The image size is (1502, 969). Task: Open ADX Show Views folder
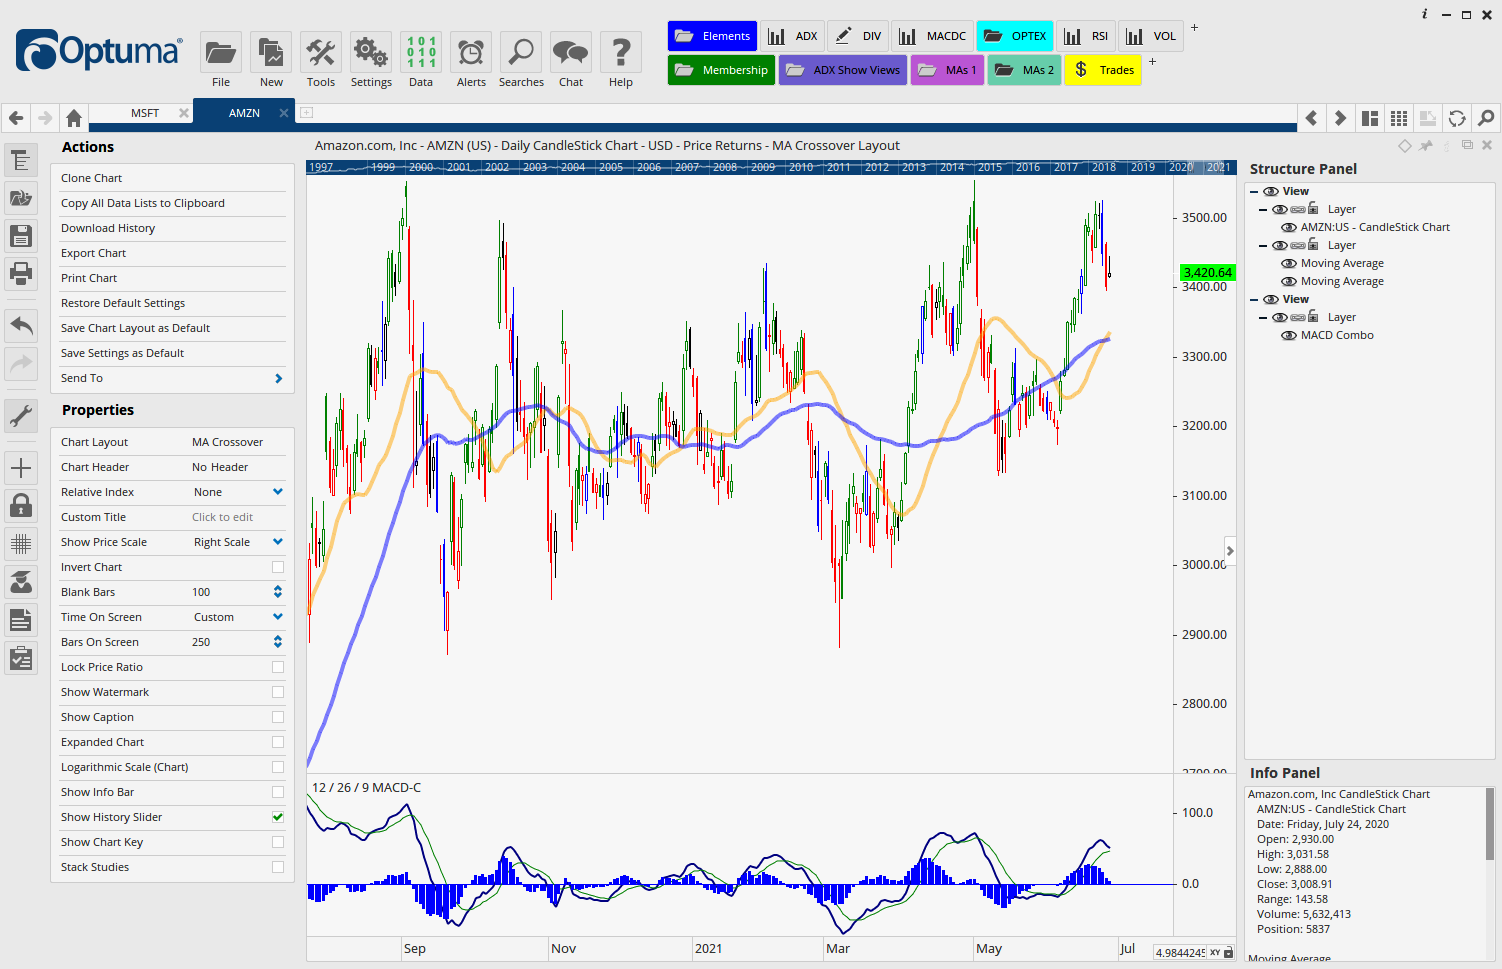click(x=843, y=70)
